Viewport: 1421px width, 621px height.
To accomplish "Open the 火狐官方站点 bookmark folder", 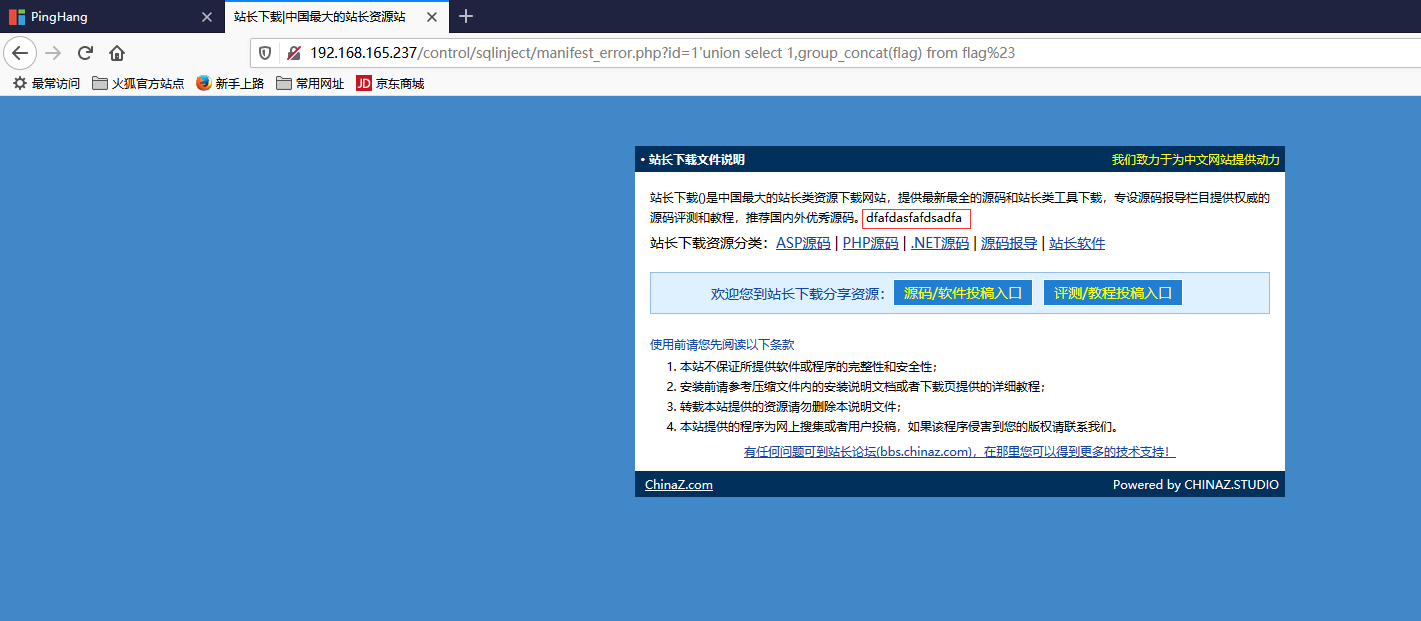I will [138, 84].
